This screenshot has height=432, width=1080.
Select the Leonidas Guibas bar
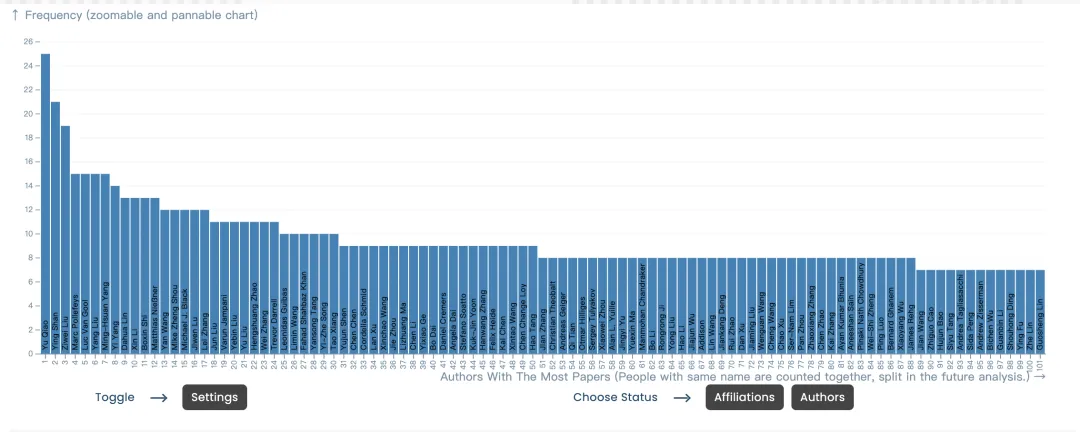284,294
